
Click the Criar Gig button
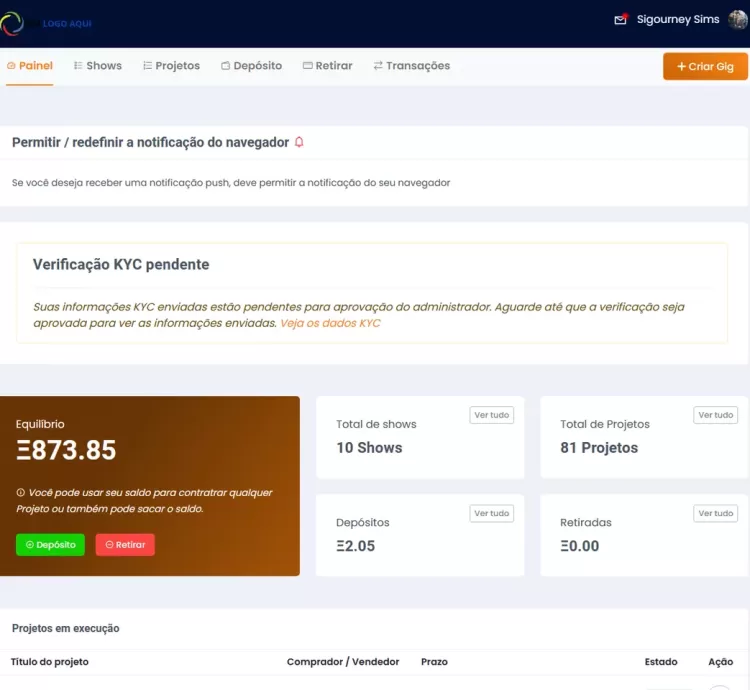pyautogui.click(x=705, y=67)
